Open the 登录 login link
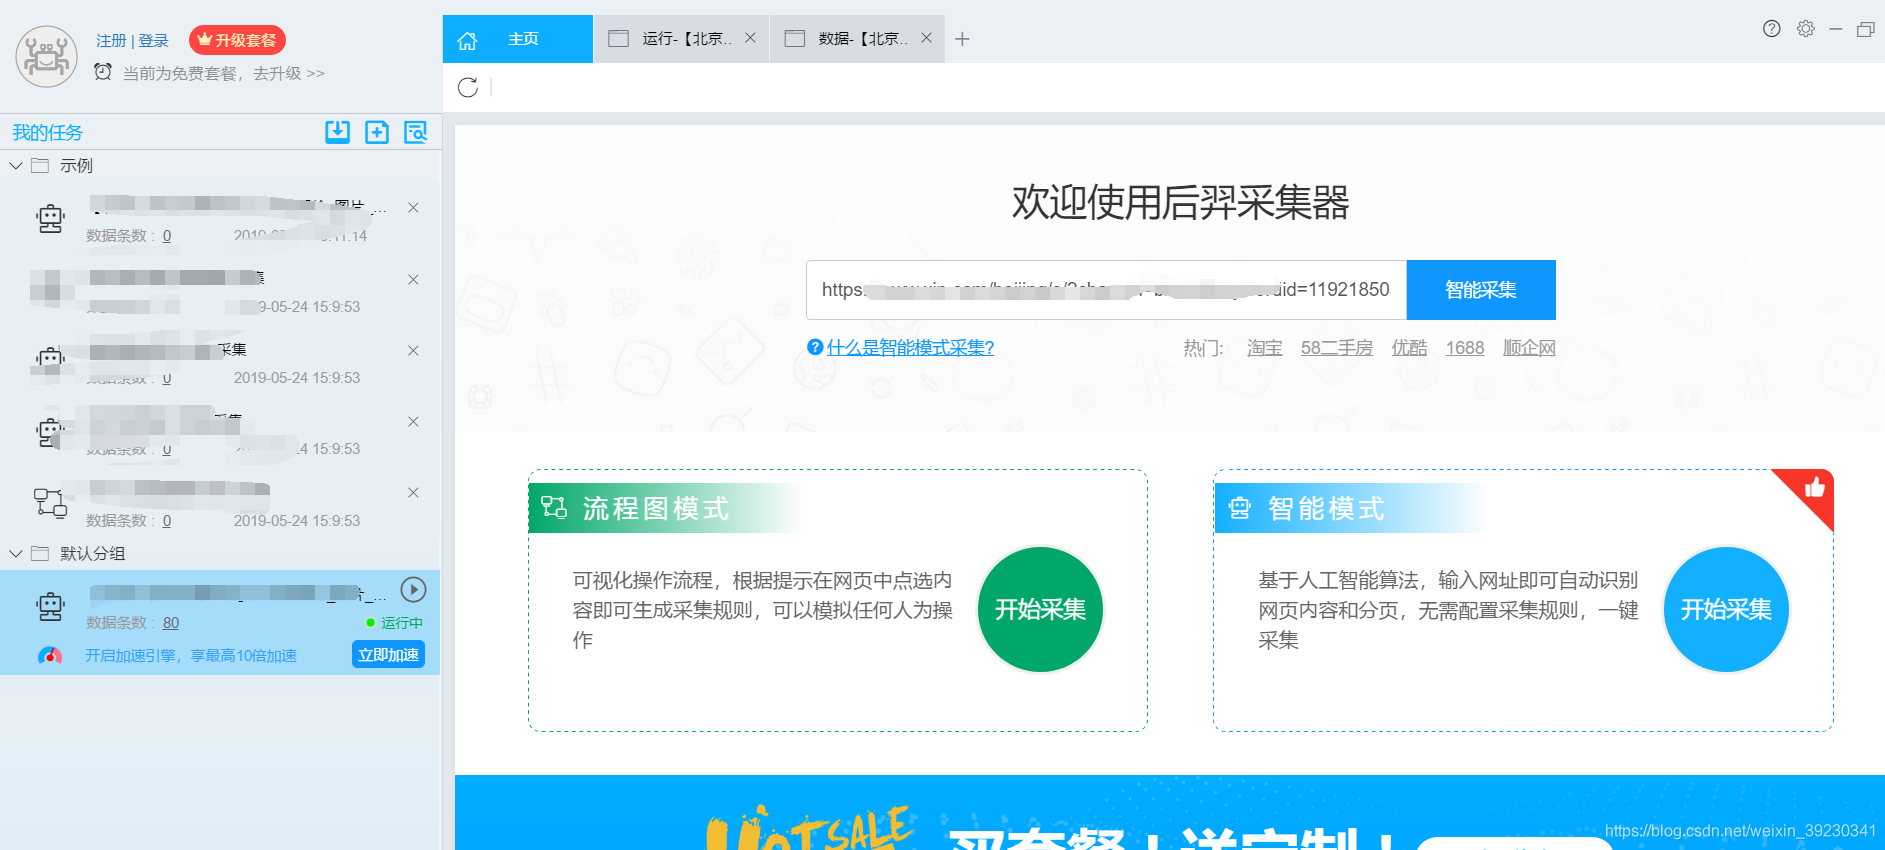 pos(153,41)
